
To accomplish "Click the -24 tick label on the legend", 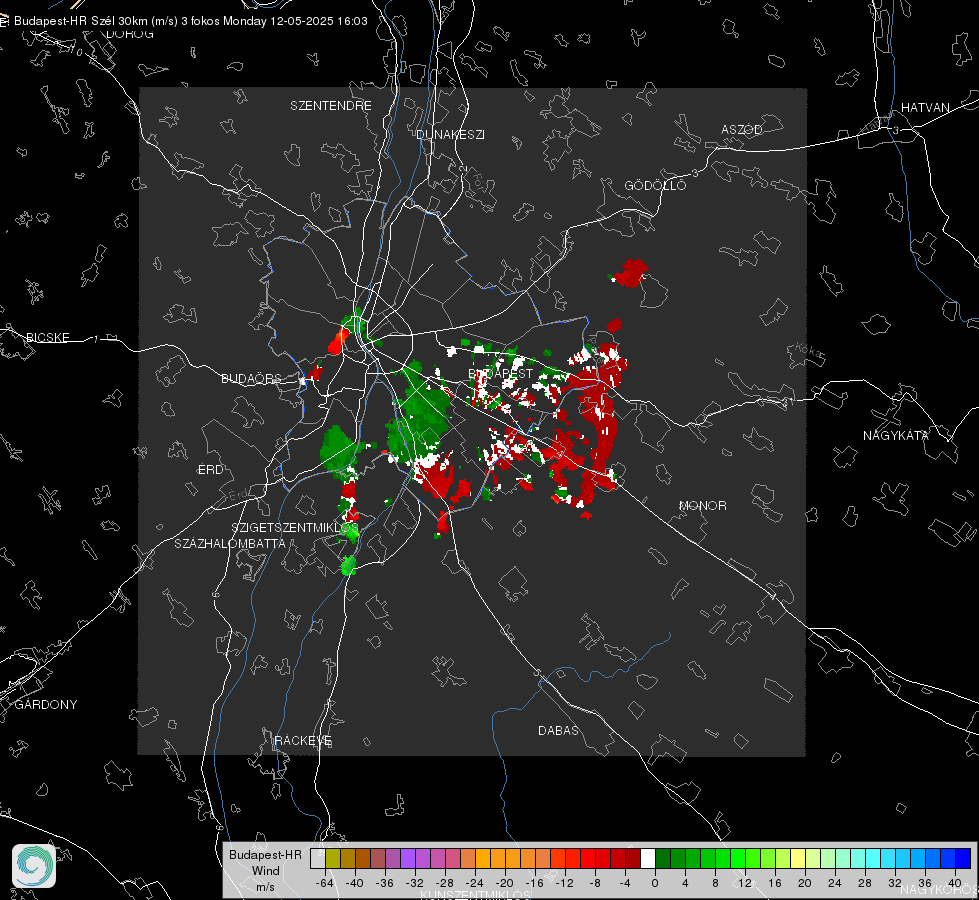I will coord(475,883).
